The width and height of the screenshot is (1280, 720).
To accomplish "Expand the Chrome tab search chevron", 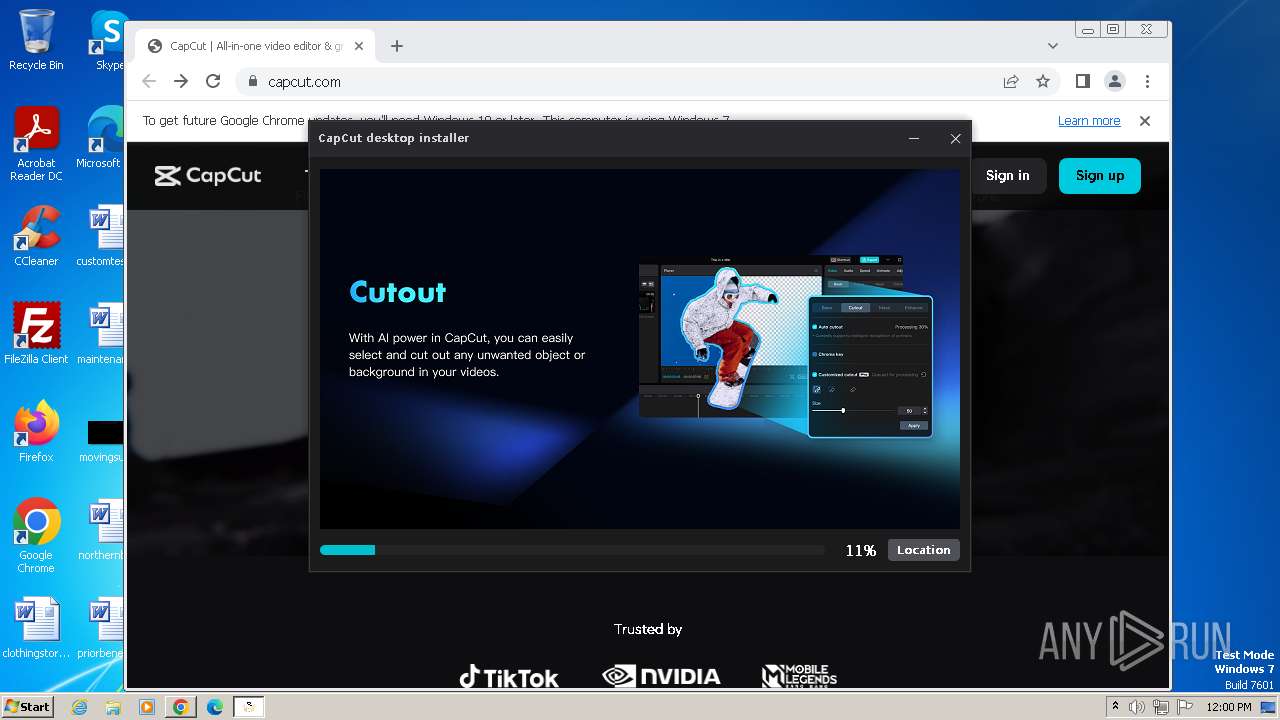I will tap(1052, 46).
